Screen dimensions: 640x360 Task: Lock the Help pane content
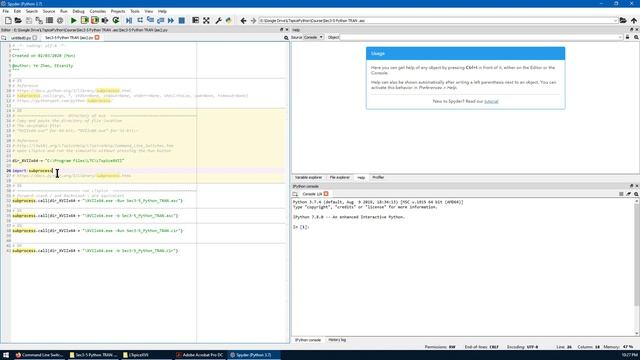point(627,37)
